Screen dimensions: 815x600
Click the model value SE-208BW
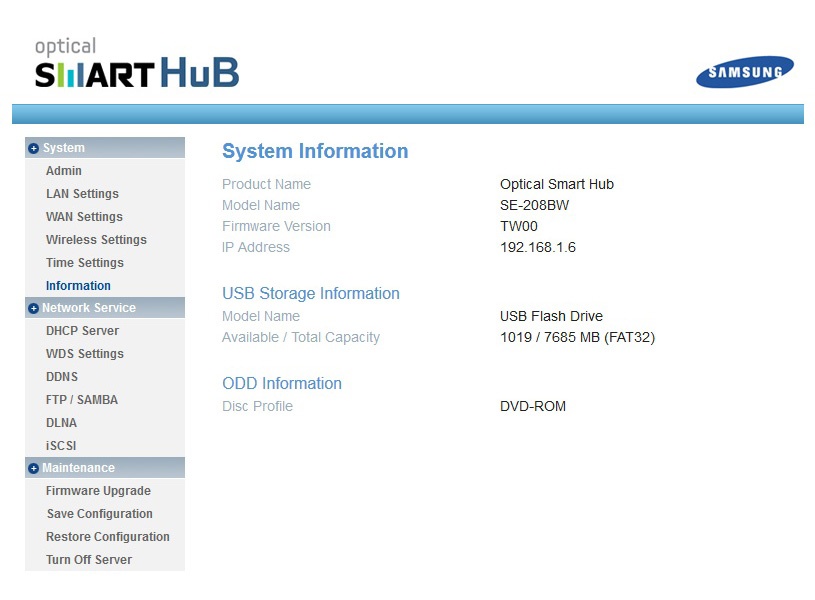pyautogui.click(x=534, y=205)
